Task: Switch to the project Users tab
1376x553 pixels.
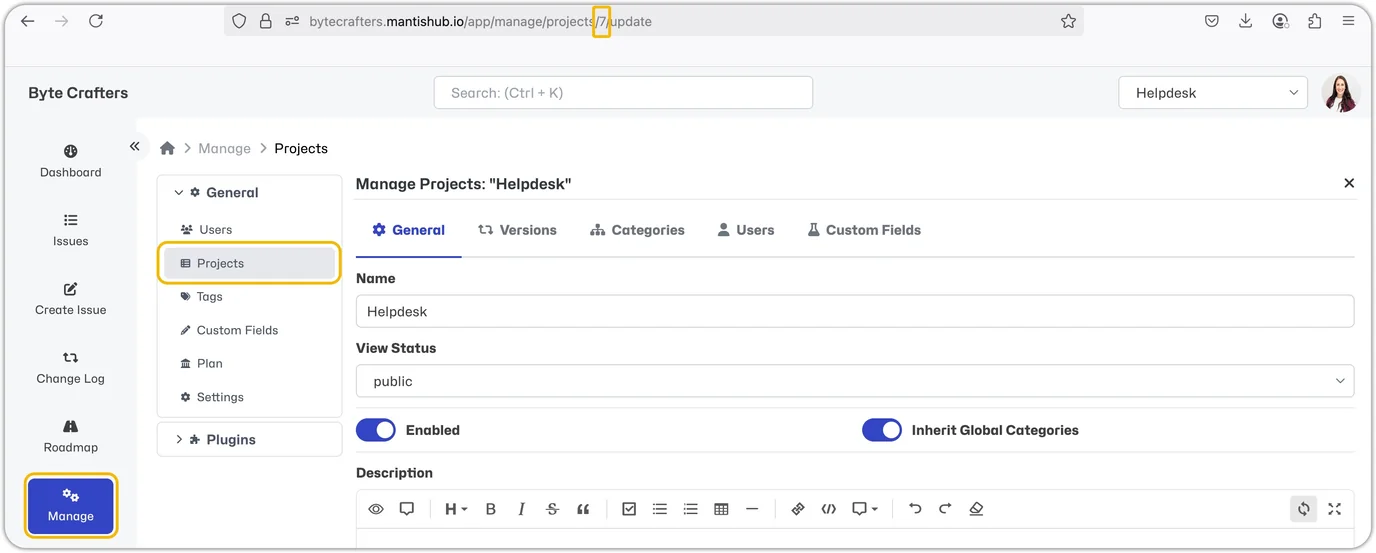Action: (x=746, y=230)
